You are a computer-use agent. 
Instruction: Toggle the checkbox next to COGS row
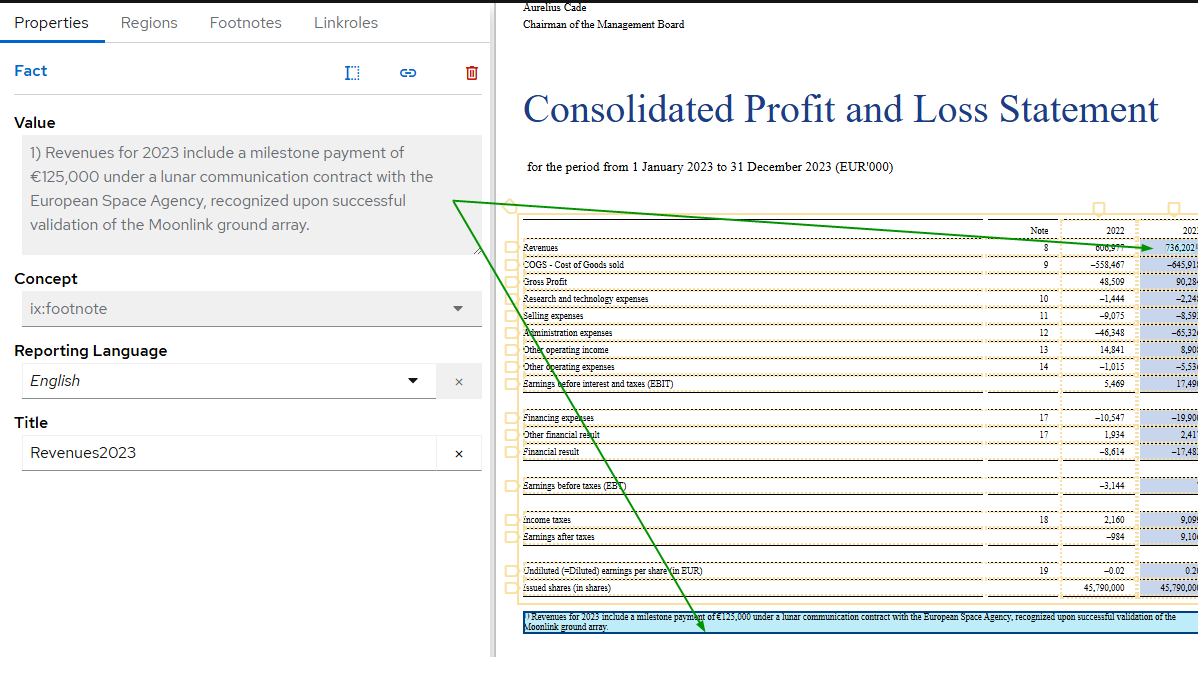click(510, 263)
